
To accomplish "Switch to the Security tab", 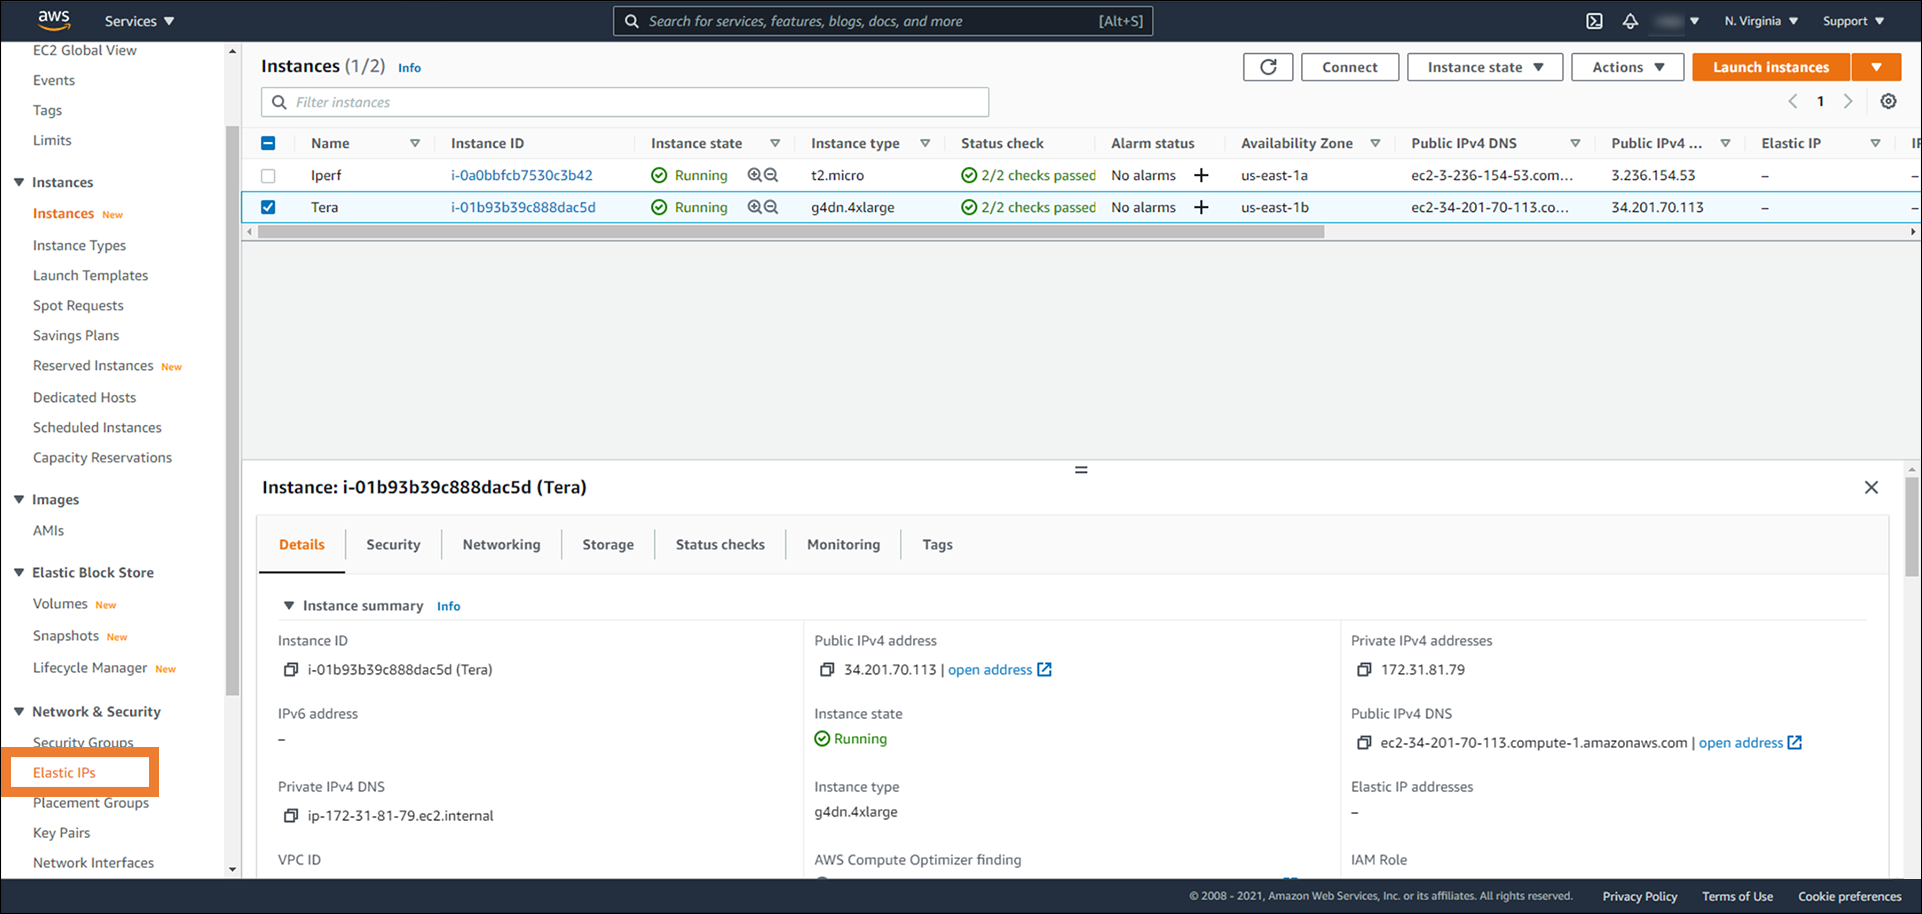I will pyautogui.click(x=393, y=544).
